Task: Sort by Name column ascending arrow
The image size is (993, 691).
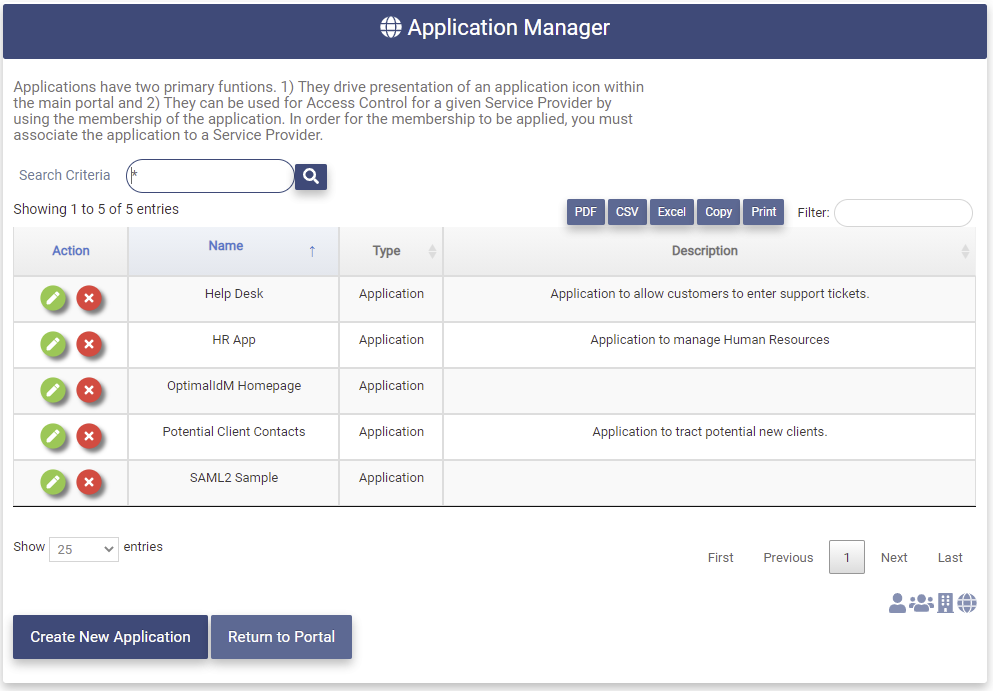Action: (312, 251)
